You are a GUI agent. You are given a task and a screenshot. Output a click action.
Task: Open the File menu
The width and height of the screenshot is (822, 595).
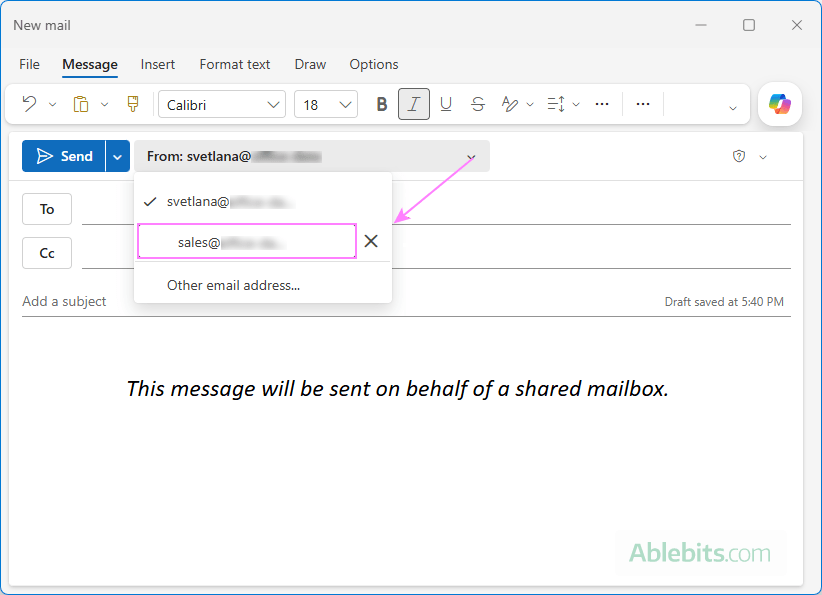(29, 64)
